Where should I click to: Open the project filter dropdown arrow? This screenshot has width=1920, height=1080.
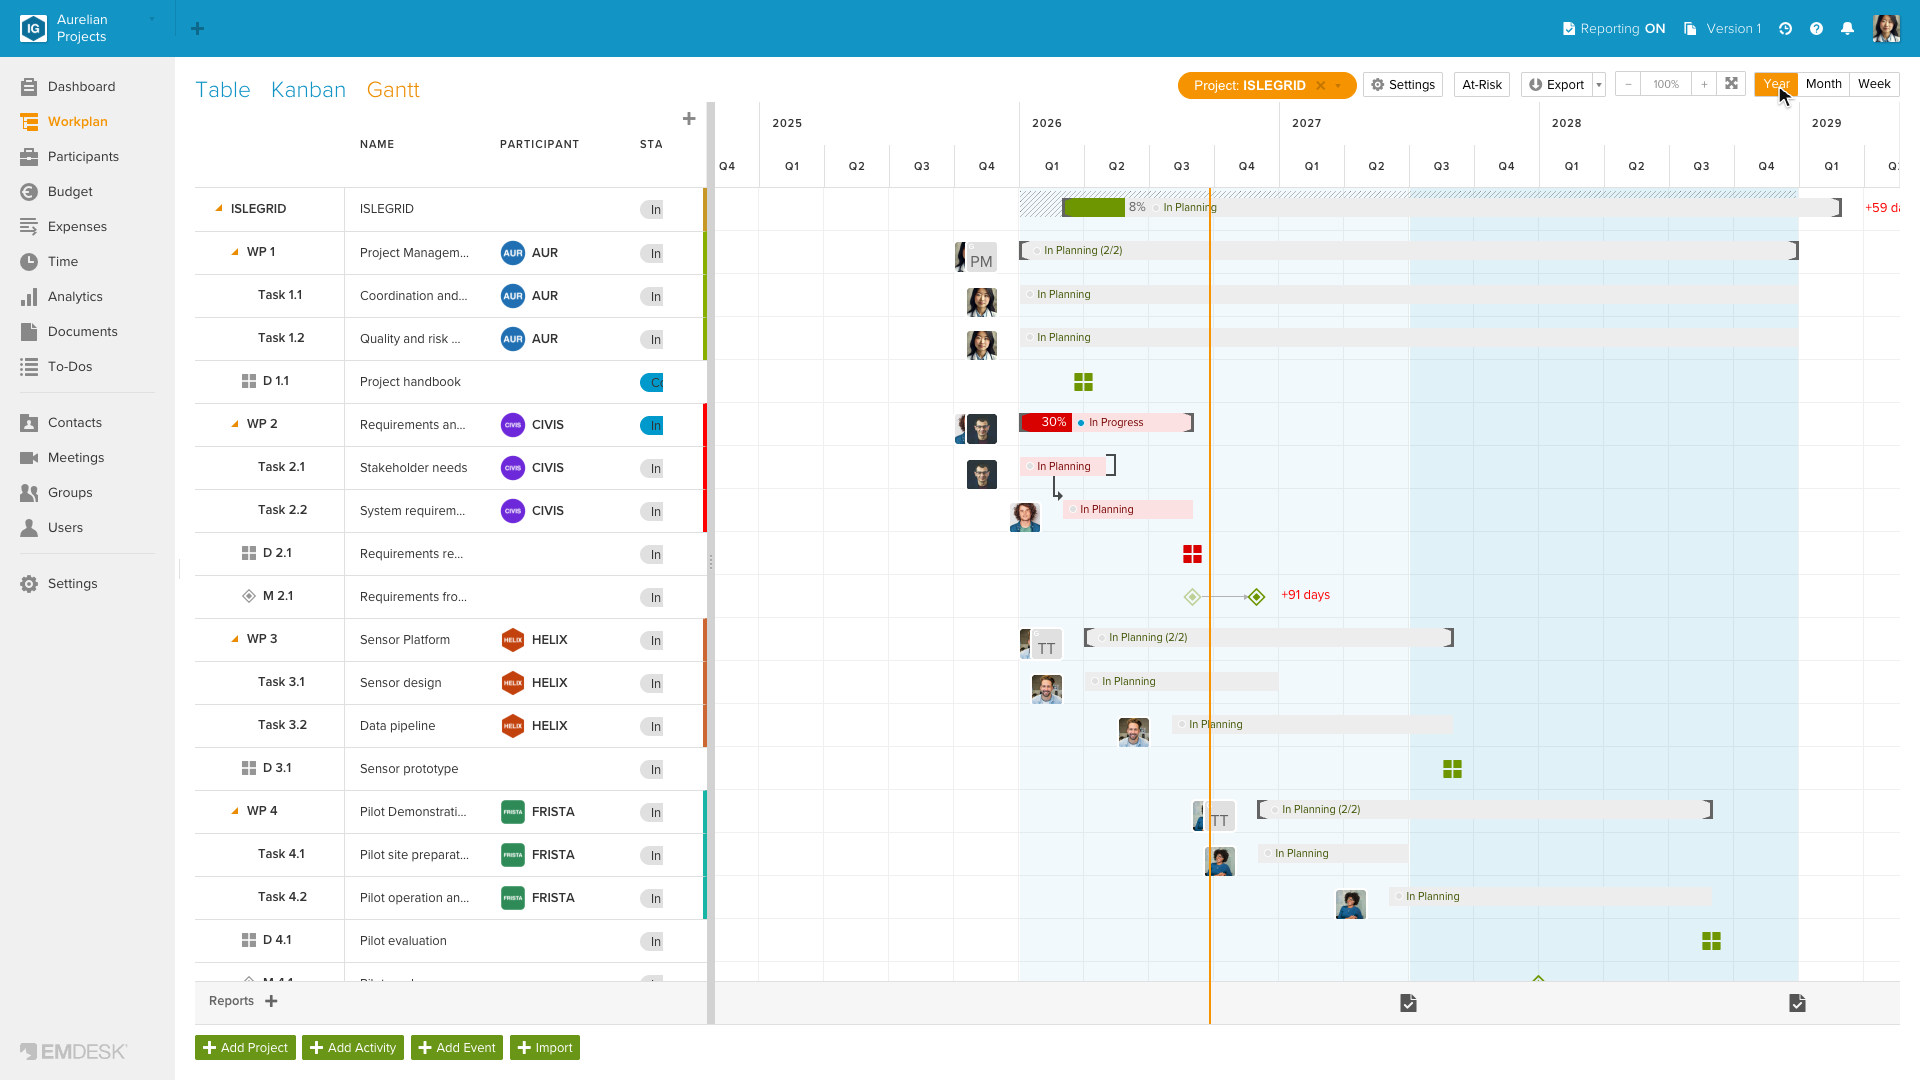point(1338,86)
